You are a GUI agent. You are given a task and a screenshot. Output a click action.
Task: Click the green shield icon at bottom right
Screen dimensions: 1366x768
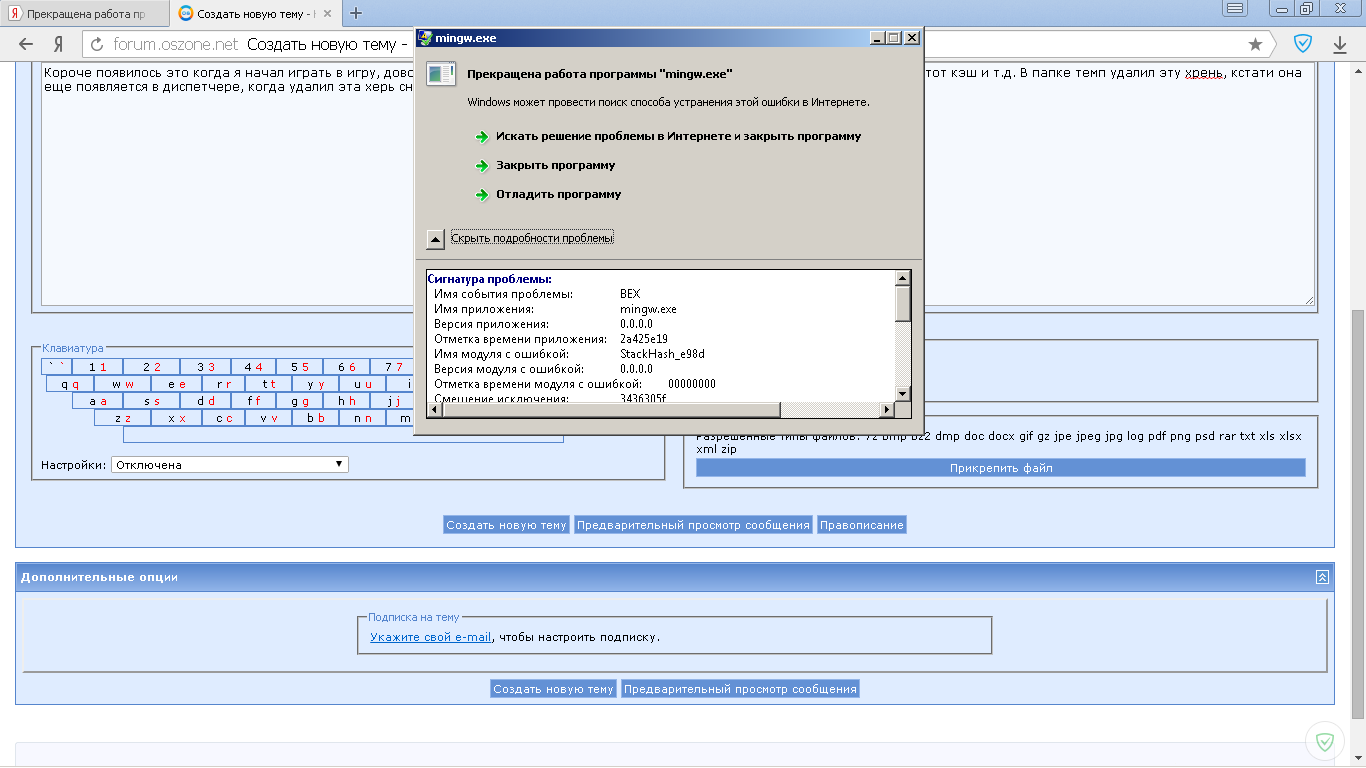1325,741
